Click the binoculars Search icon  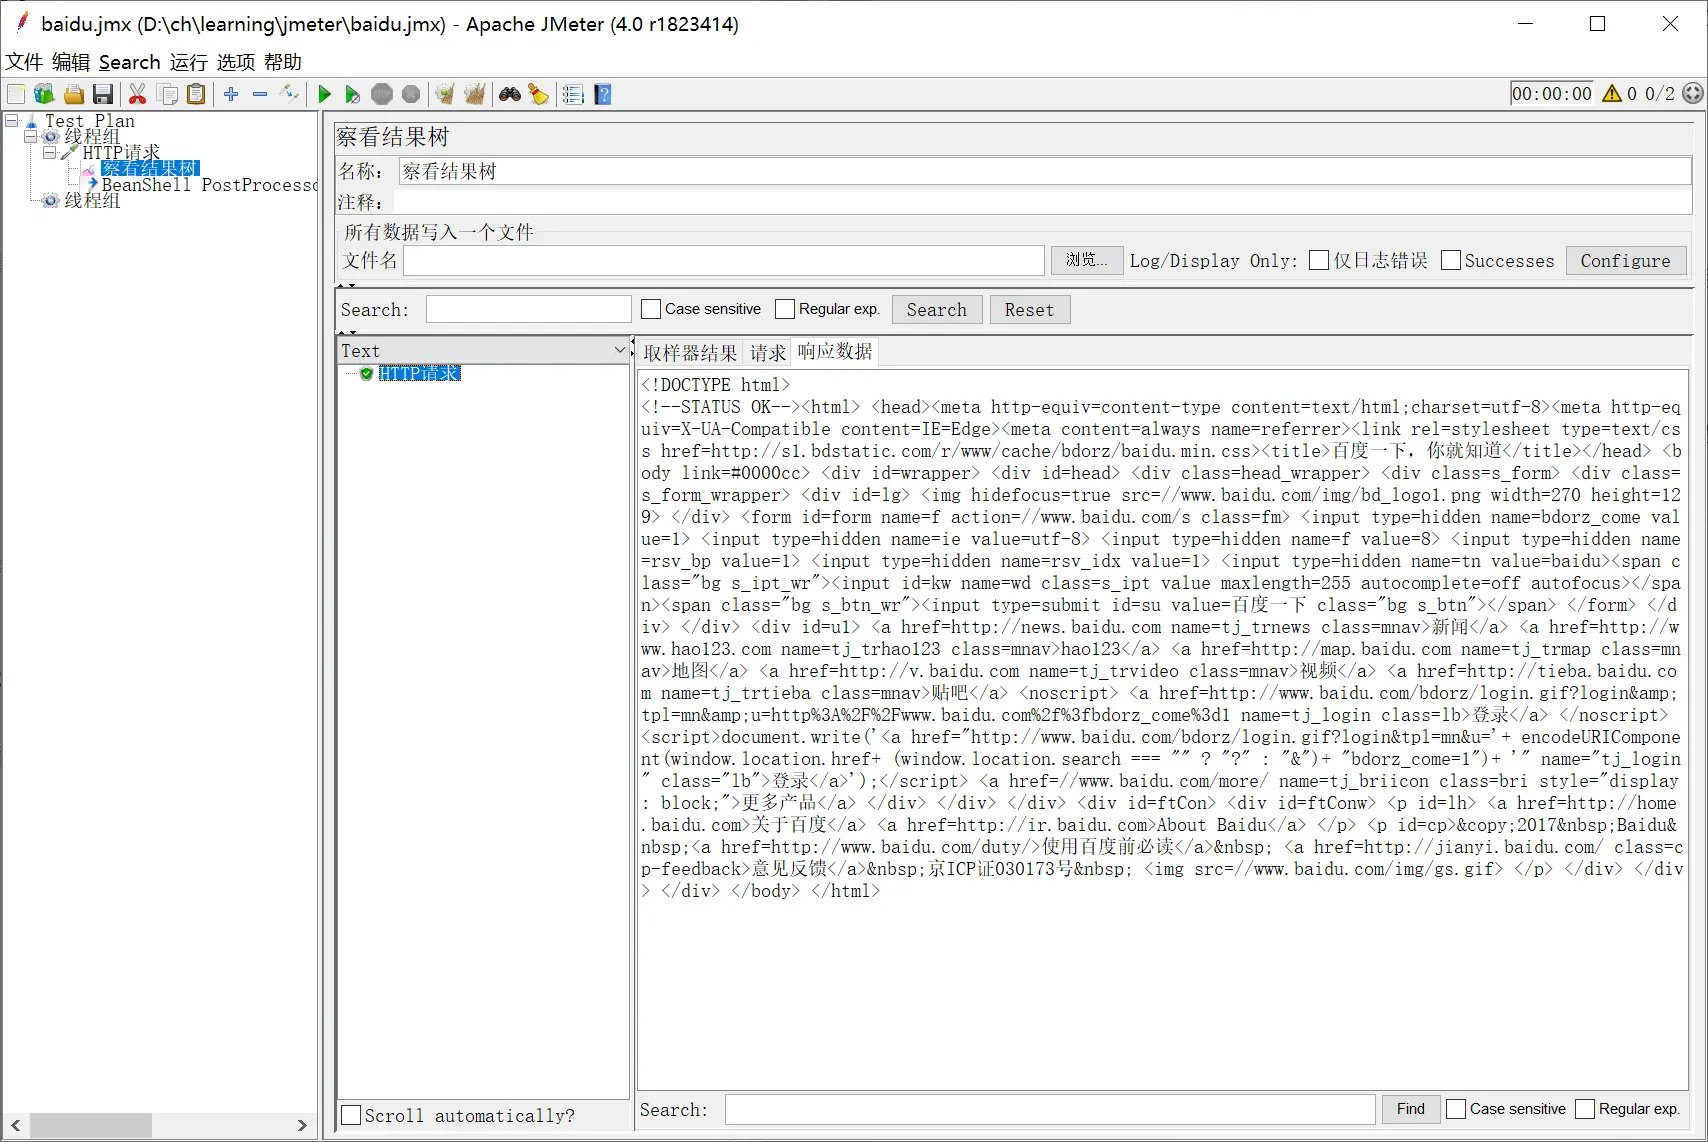(x=510, y=94)
